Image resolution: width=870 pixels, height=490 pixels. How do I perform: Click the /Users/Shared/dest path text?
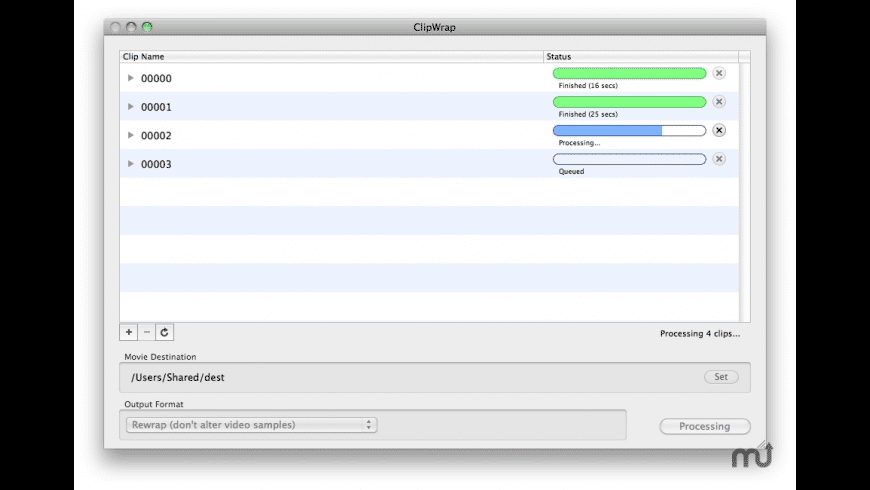coord(178,377)
